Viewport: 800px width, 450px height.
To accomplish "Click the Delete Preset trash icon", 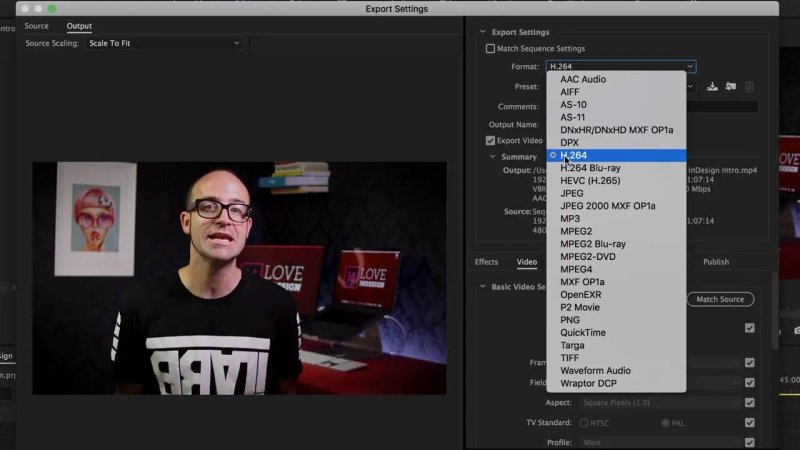I will pos(749,87).
